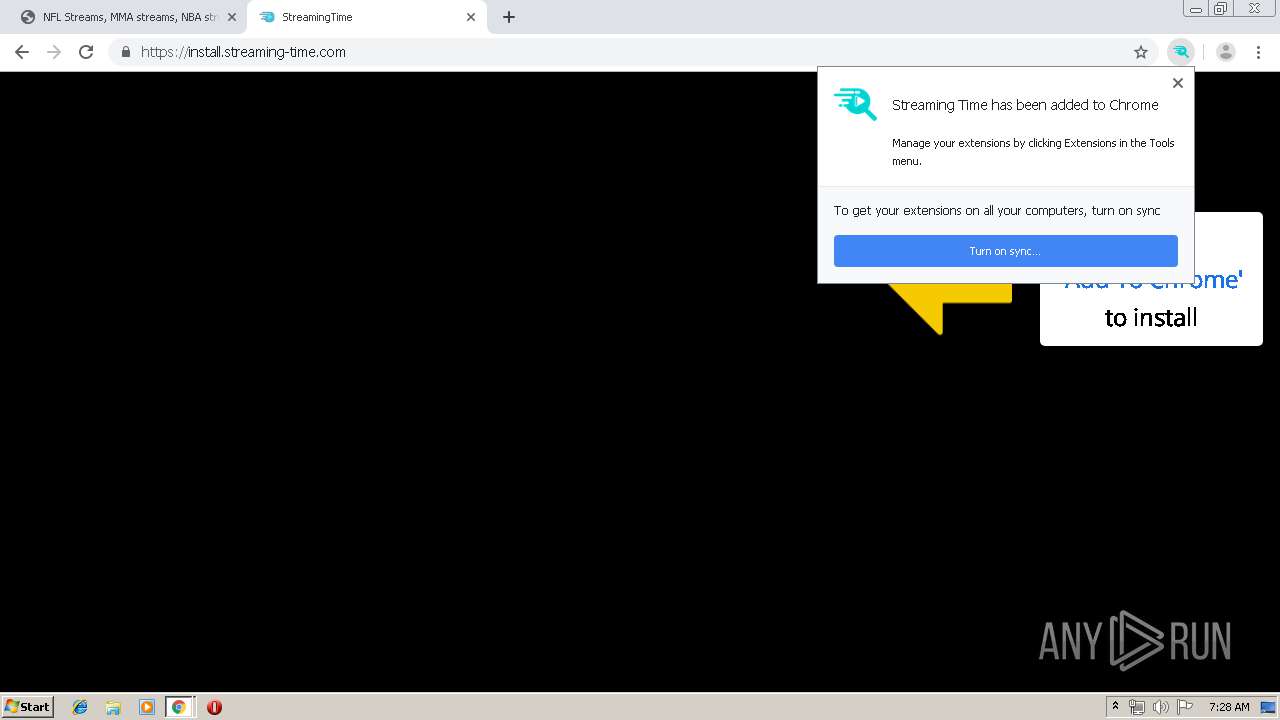Viewport: 1280px width, 720px height.
Task: View site security lock info
Action: click(125, 52)
